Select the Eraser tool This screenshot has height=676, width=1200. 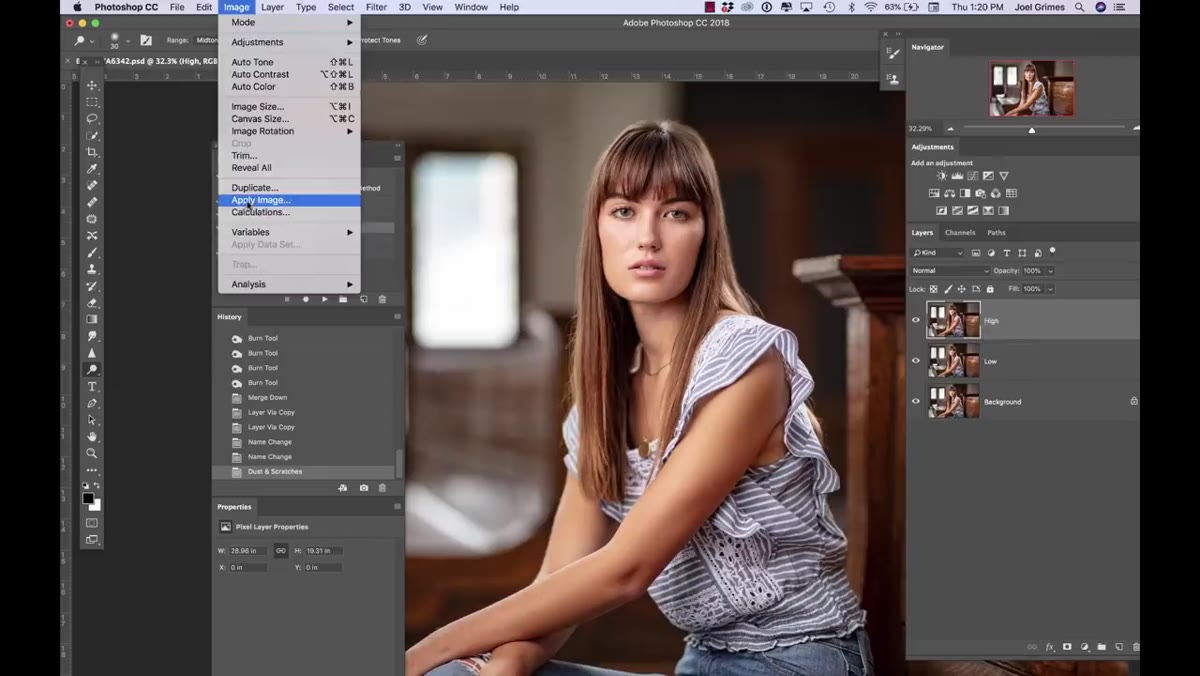[x=92, y=302]
